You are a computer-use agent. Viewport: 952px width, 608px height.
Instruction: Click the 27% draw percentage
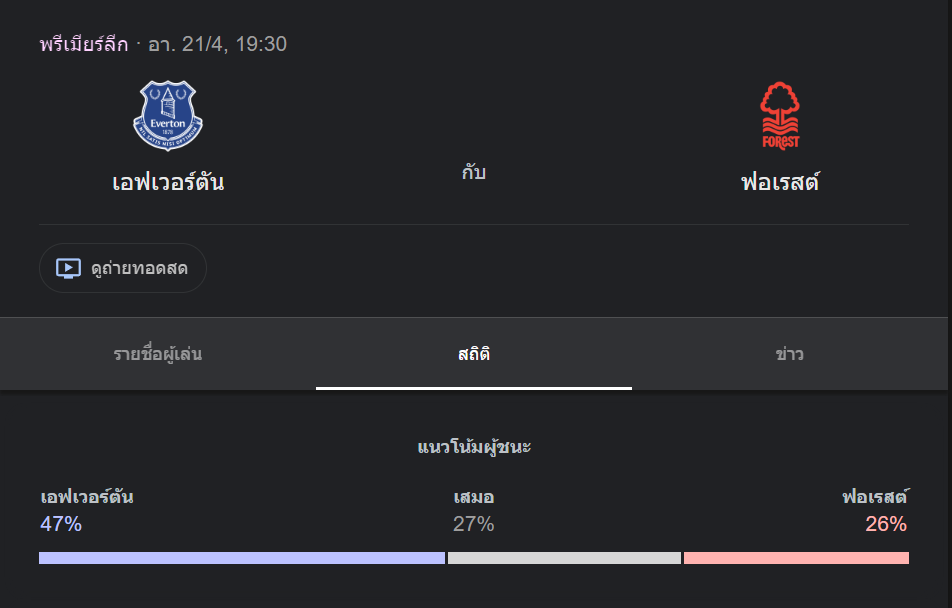[x=474, y=524]
